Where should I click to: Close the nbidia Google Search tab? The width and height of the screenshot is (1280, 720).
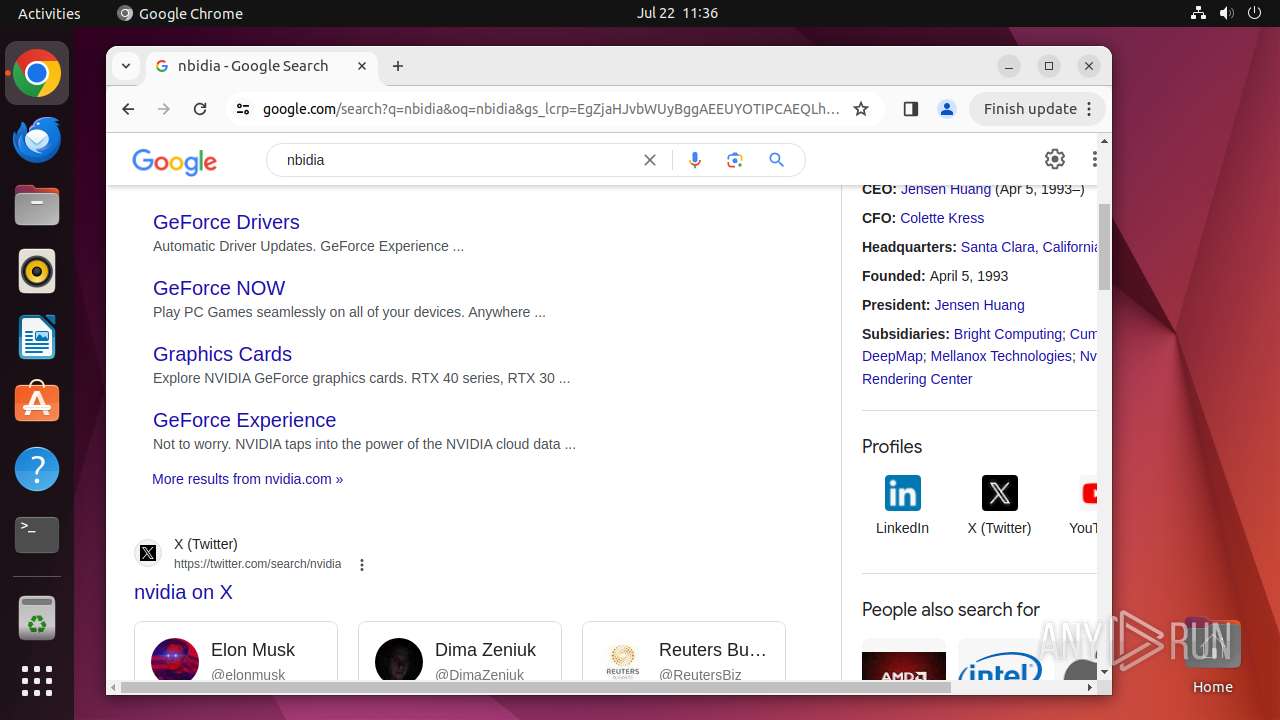(362, 66)
